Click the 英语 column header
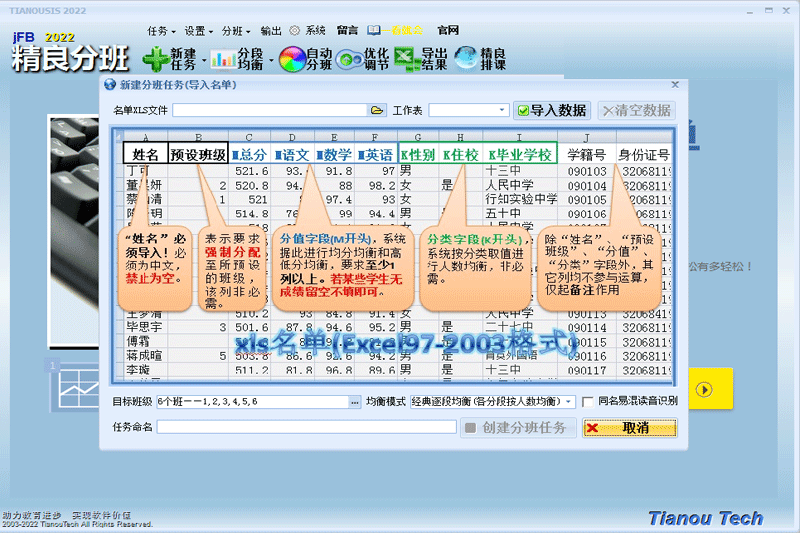Image resolution: width=800 pixels, height=533 pixels. (x=376, y=155)
